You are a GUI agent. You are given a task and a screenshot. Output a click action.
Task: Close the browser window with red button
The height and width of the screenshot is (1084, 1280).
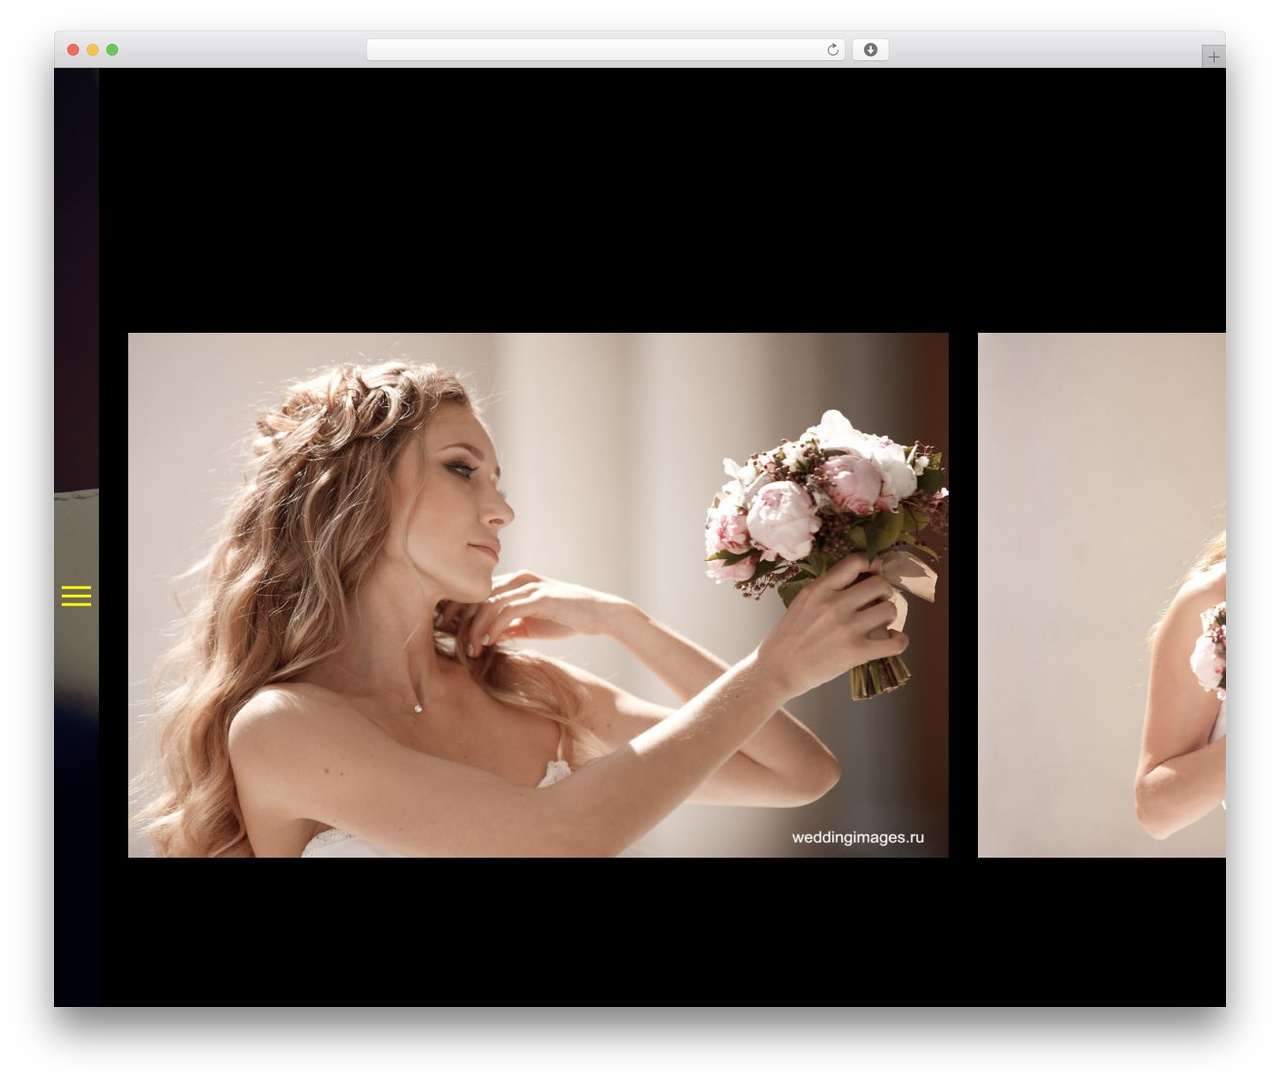73,50
